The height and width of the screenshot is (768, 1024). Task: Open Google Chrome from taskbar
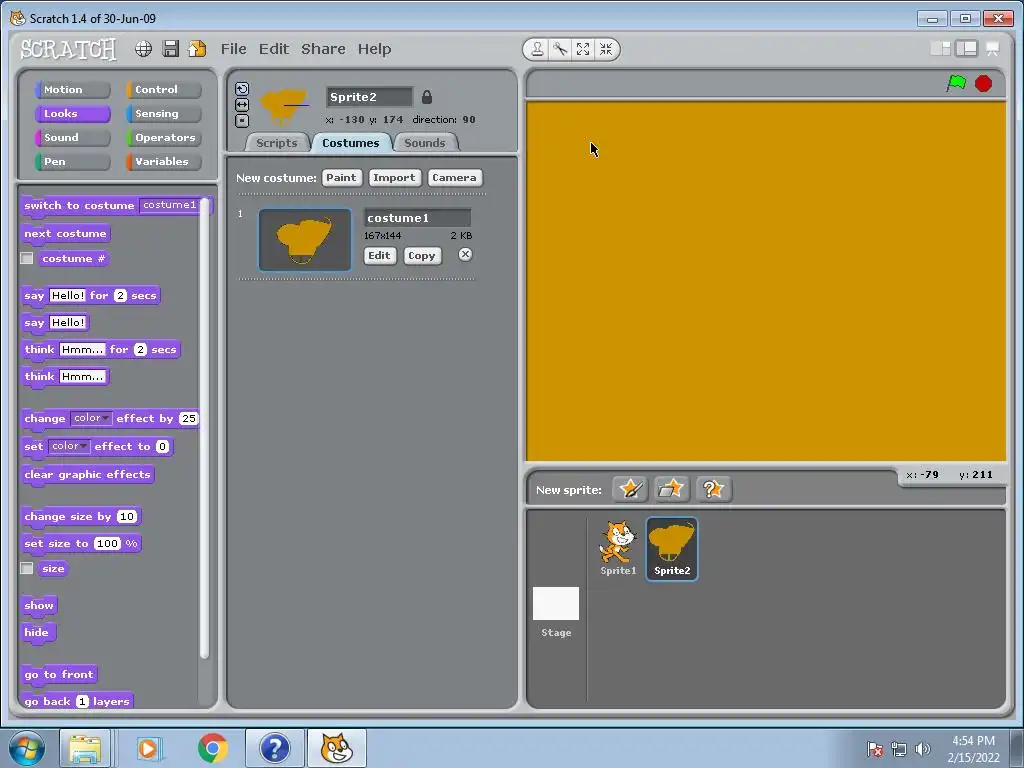click(212, 748)
